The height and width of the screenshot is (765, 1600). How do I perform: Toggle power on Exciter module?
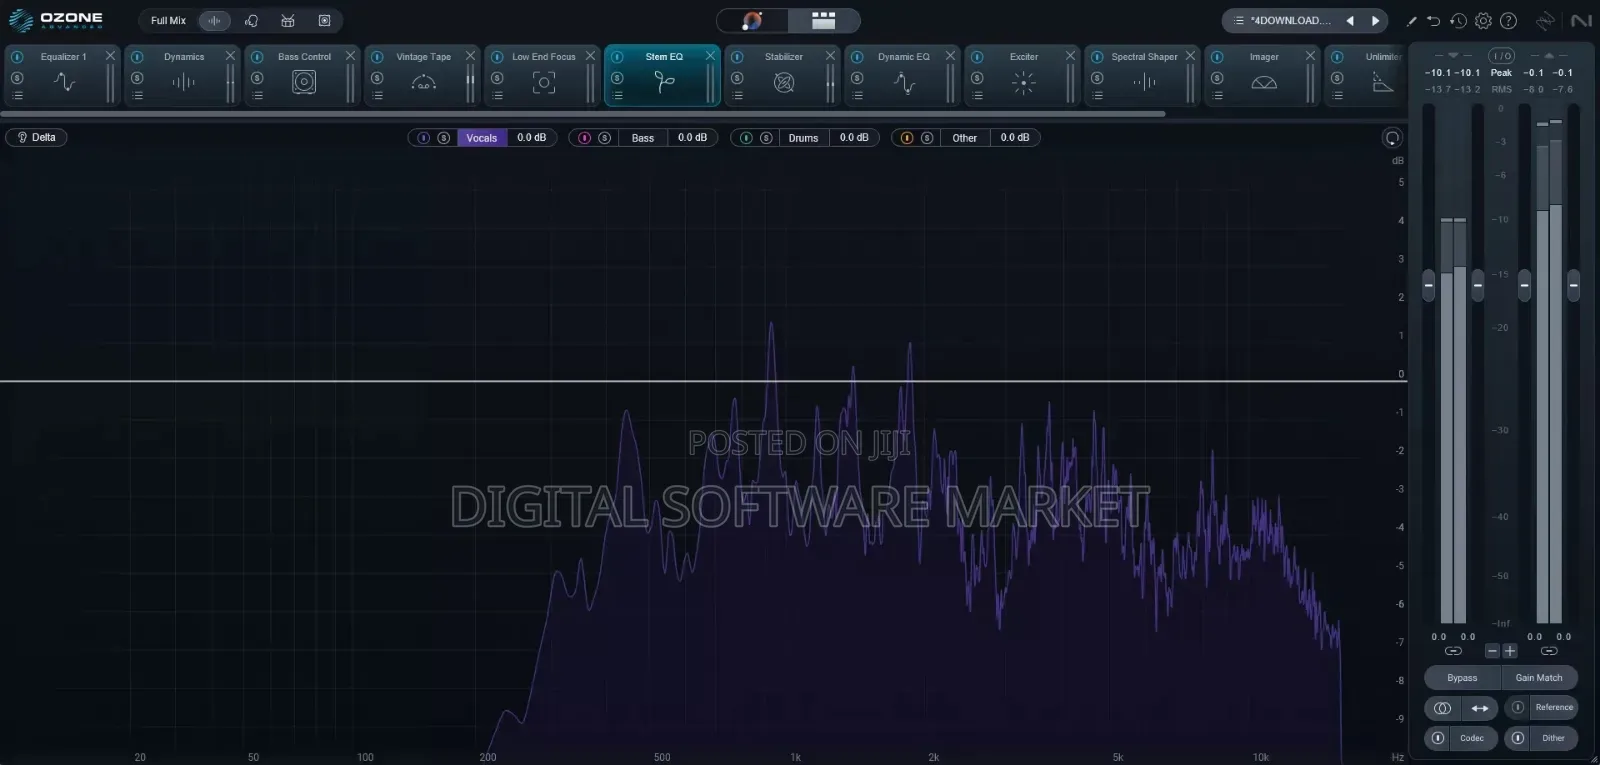click(977, 57)
